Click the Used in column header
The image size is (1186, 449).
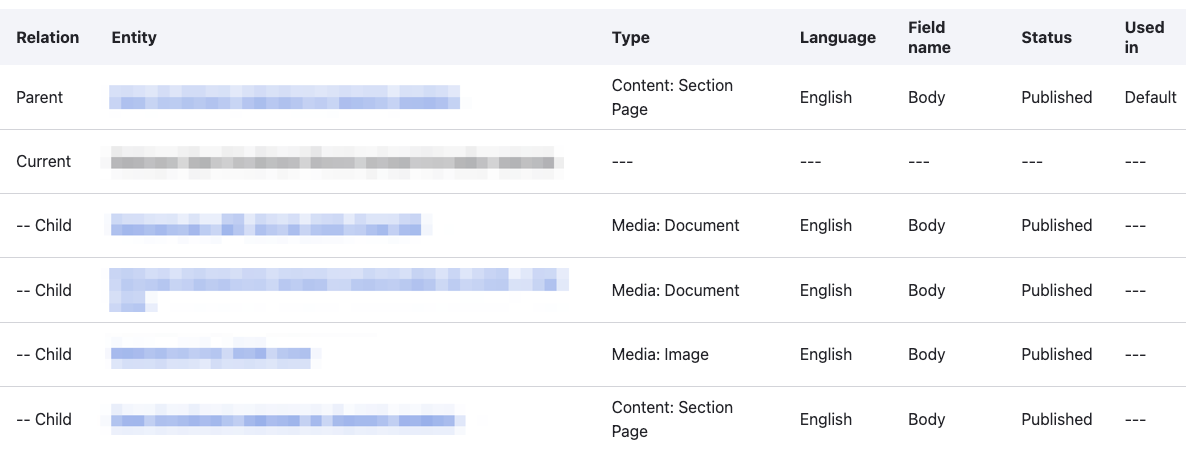[1144, 38]
